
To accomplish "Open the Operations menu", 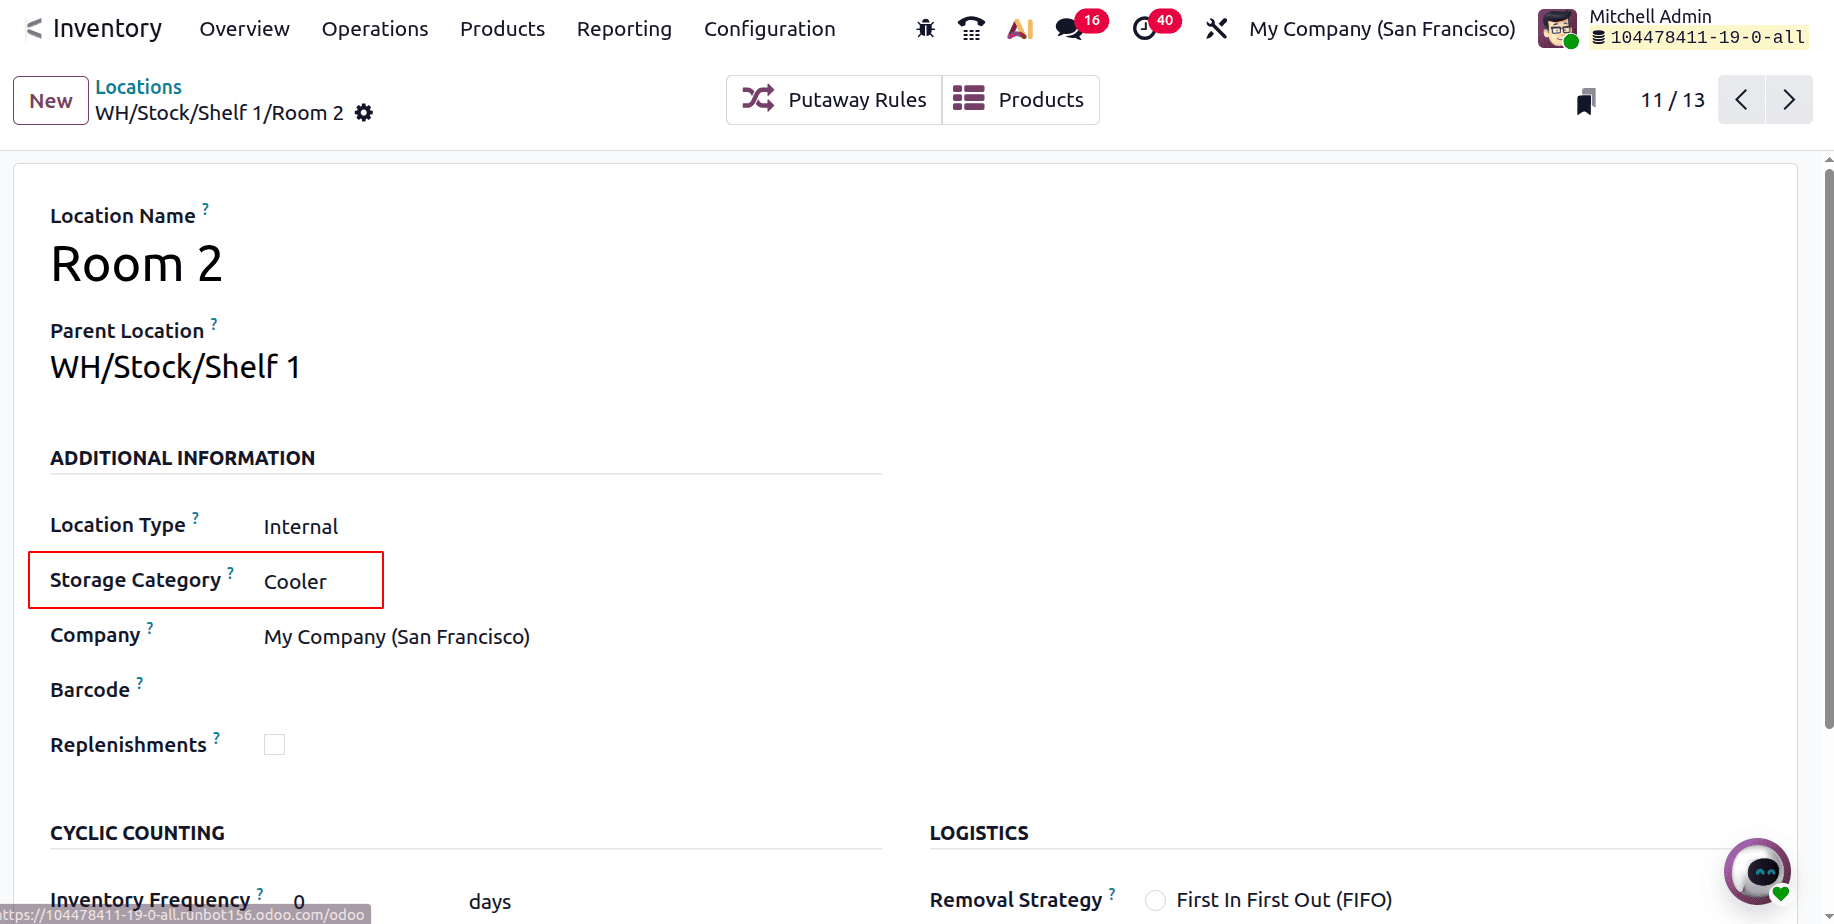I will [x=374, y=29].
